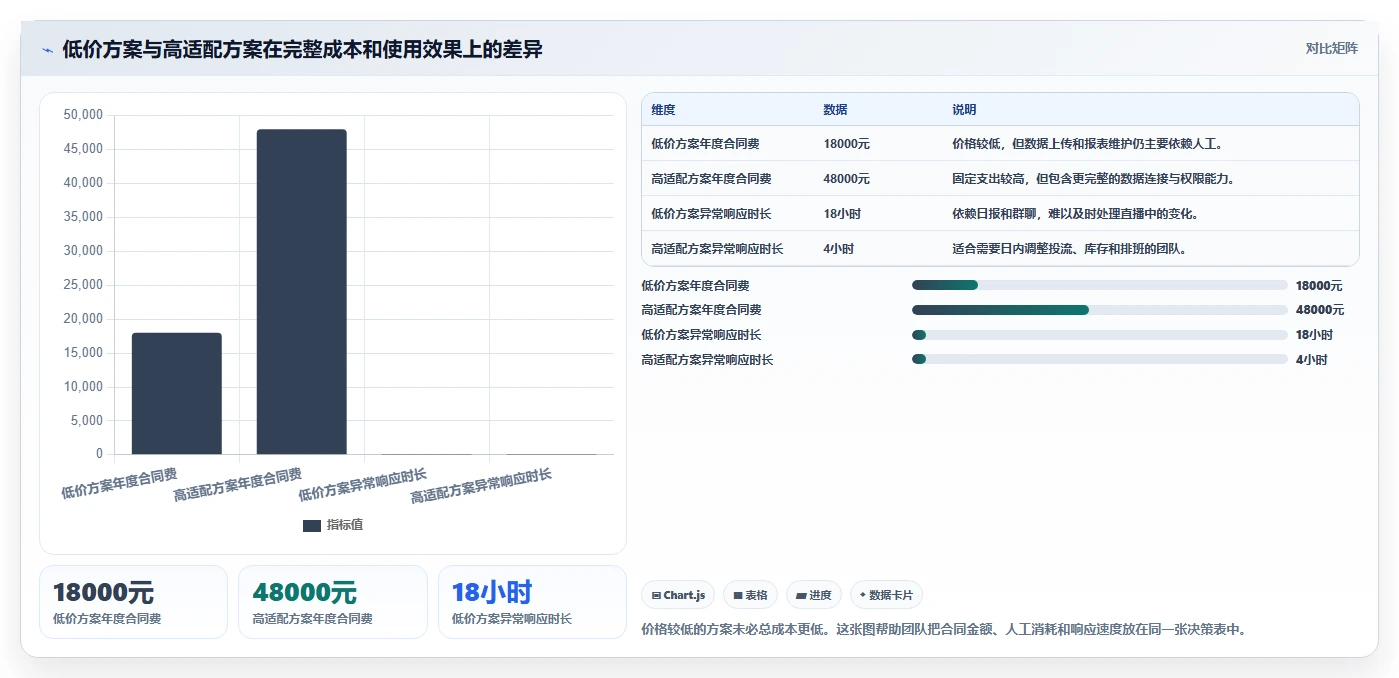The width and height of the screenshot is (1399, 678).
Task: Click the 48000元 value in the table
Action: tap(846, 179)
